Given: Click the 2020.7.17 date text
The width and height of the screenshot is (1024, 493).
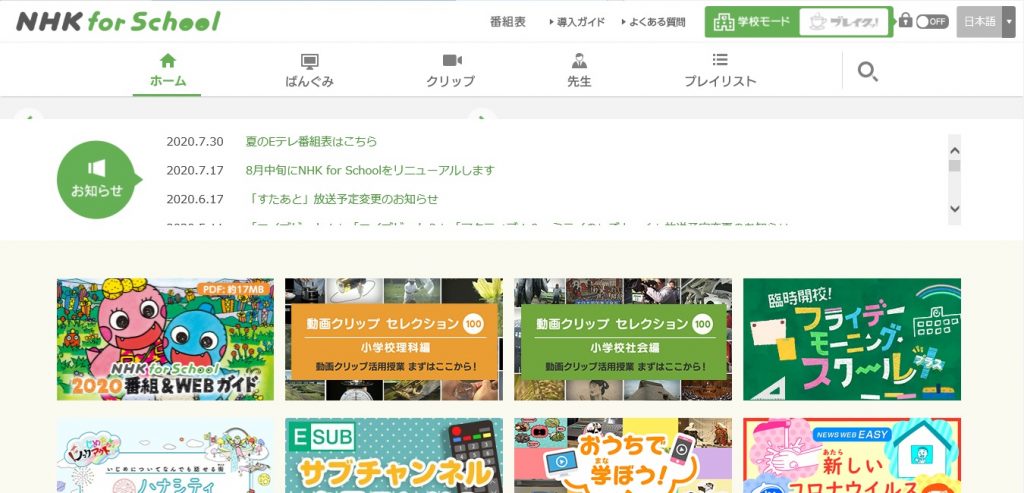Looking at the screenshot, I should click(195, 170).
